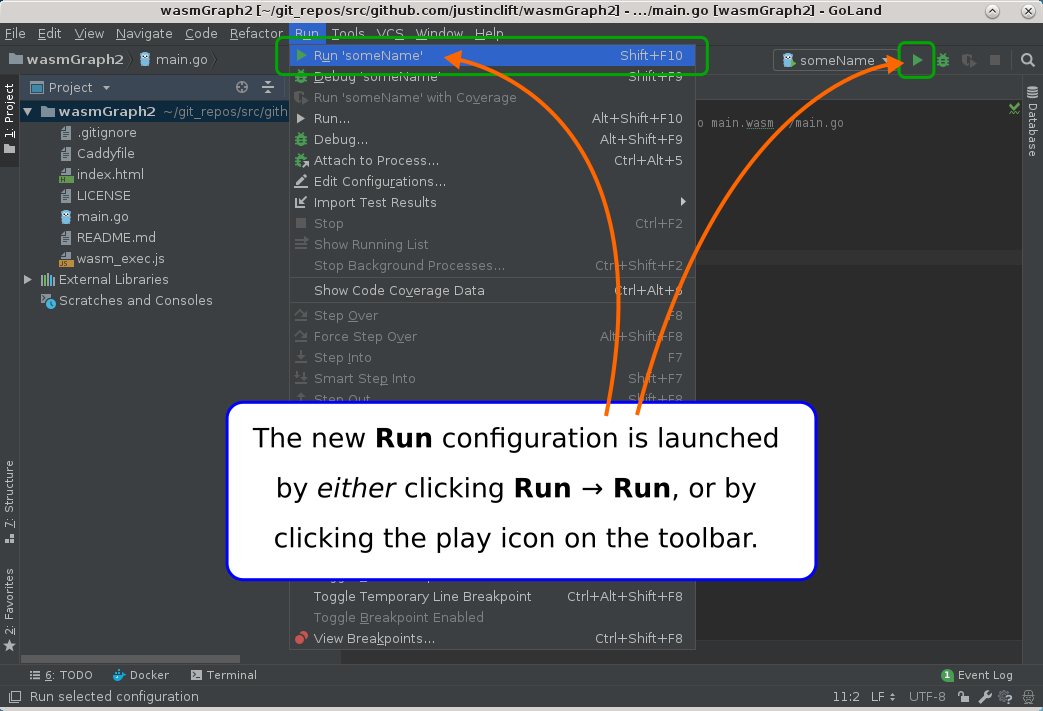Open the Navigate menu
Viewport: 1043px width, 711px height.
144,34
